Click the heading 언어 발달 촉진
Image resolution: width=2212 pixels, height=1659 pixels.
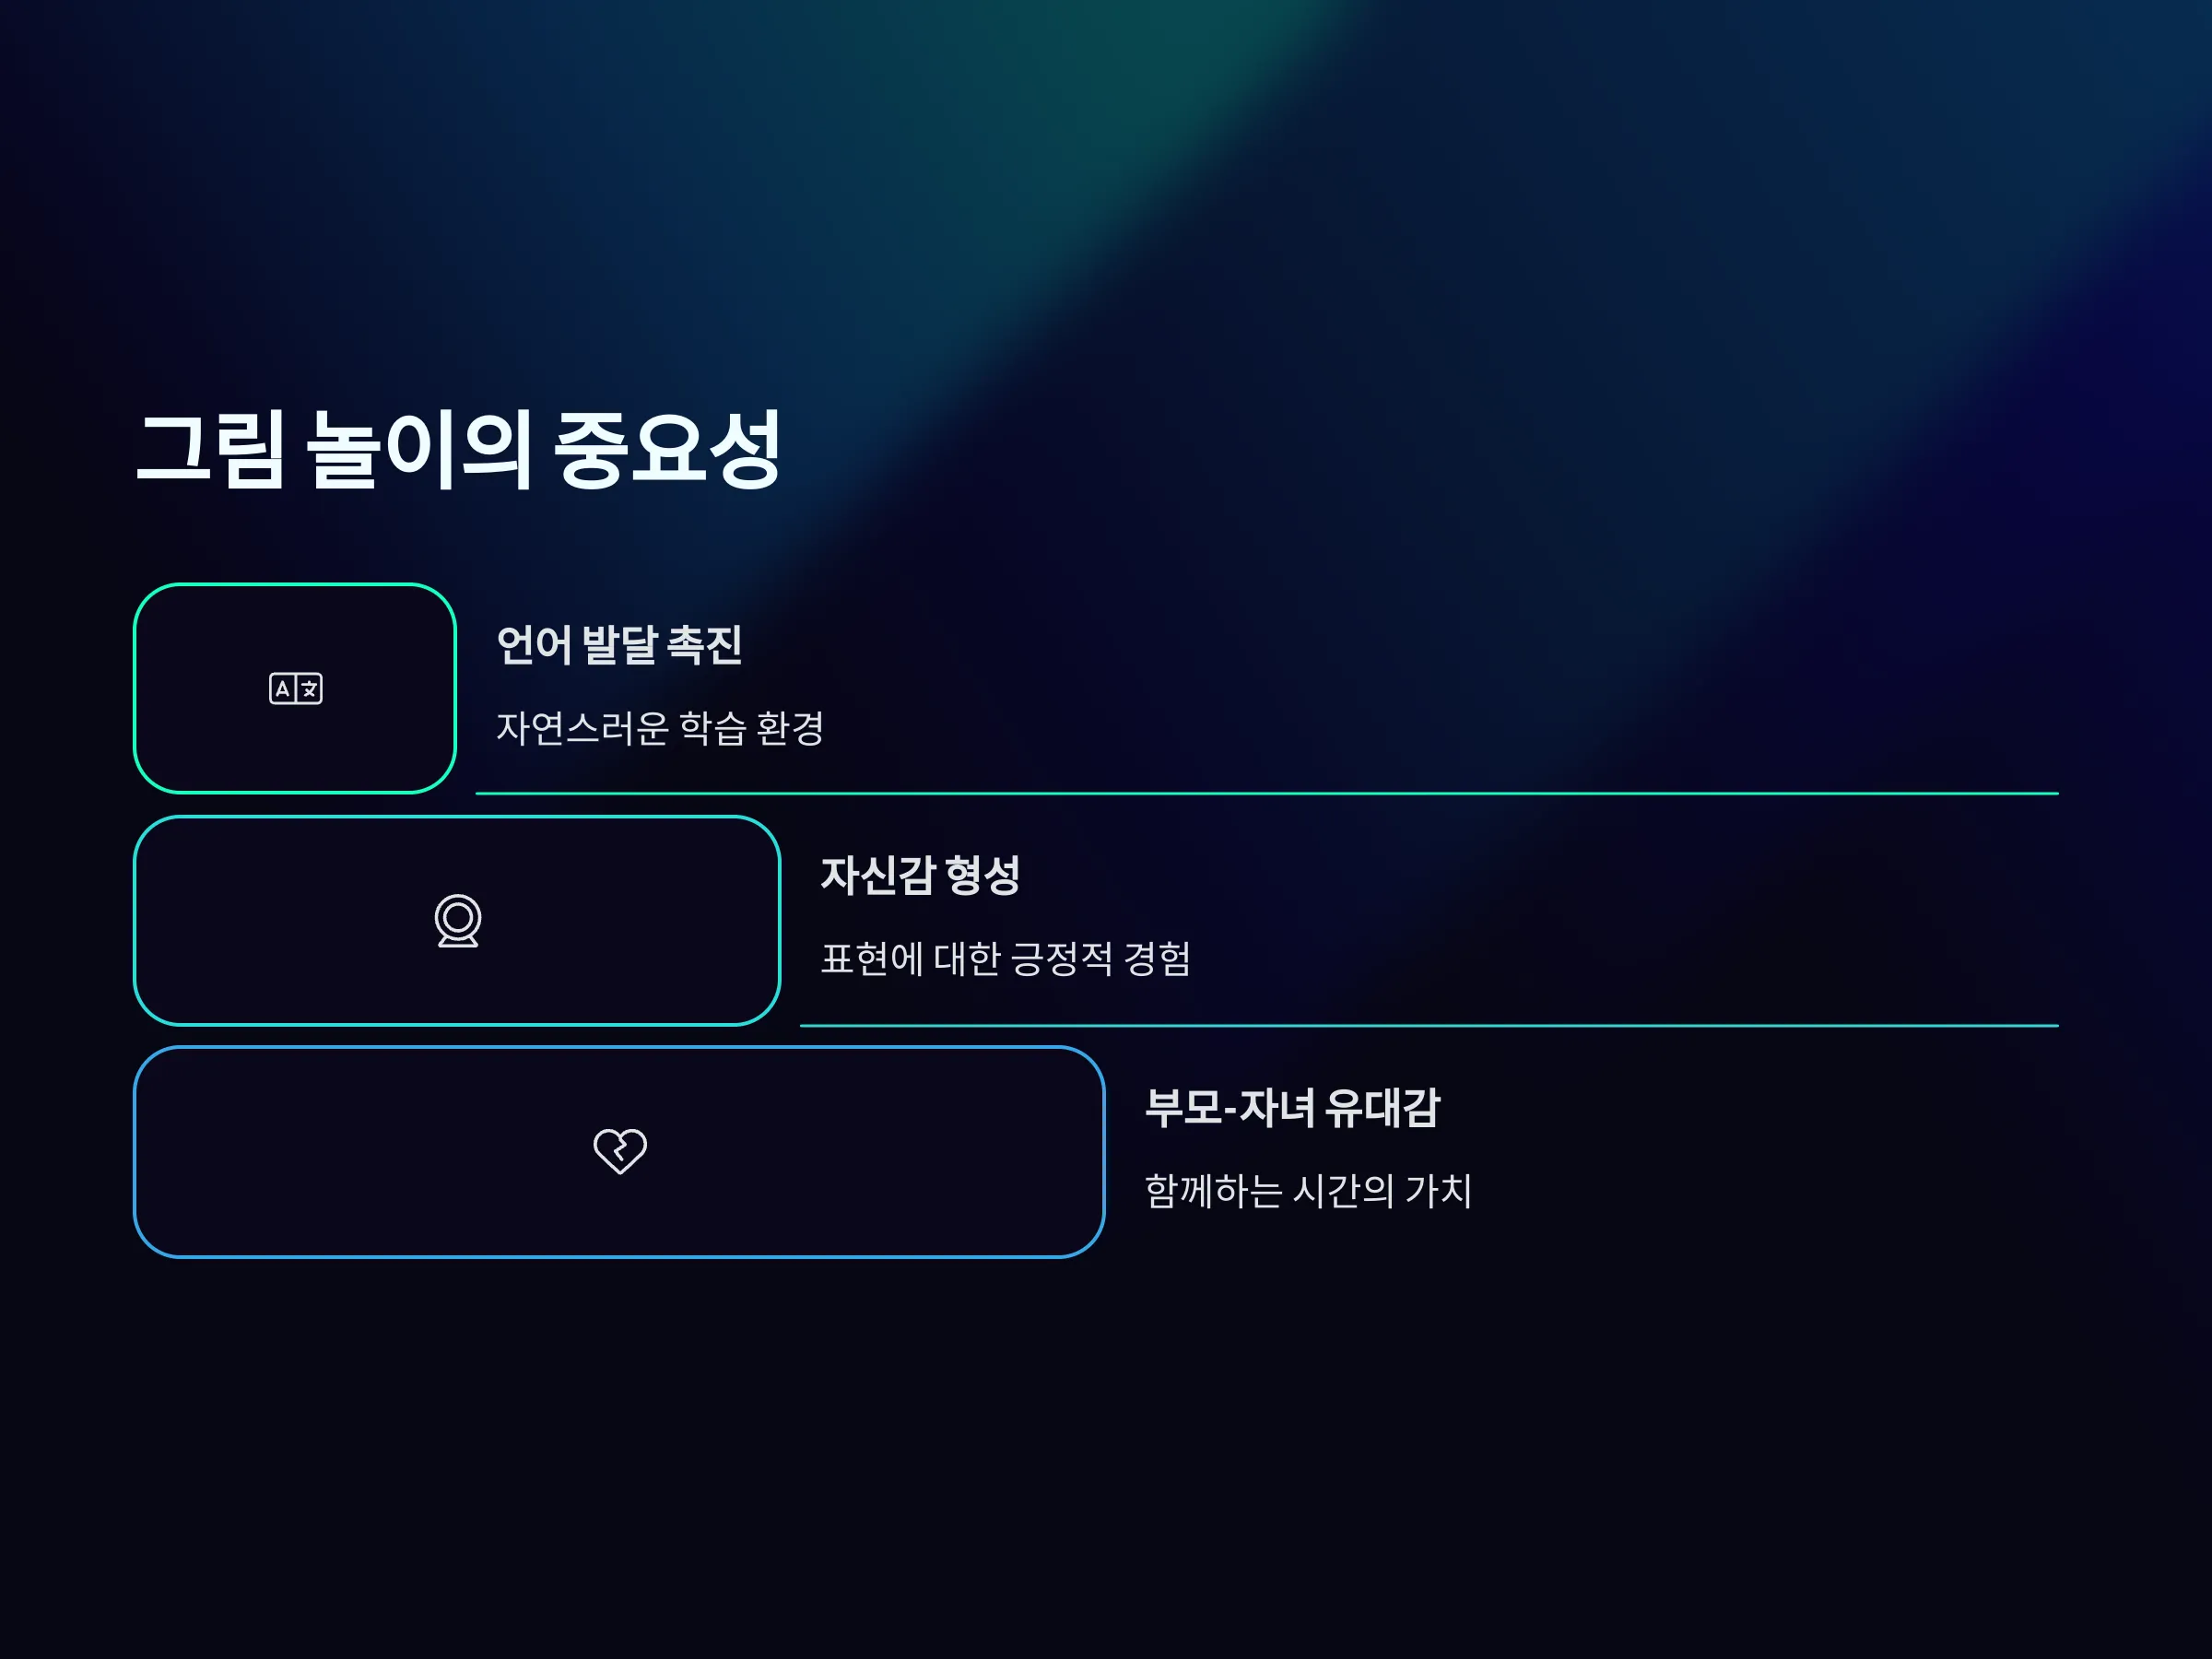click(619, 644)
